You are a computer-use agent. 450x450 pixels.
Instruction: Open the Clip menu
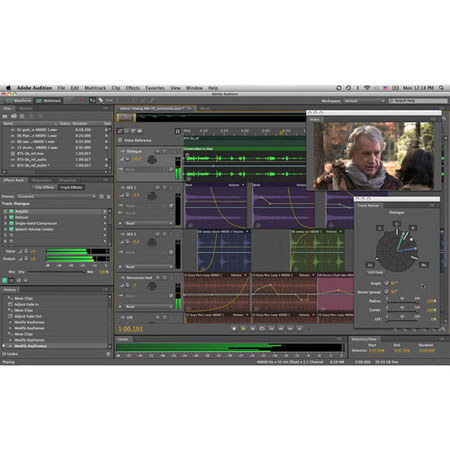tap(116, 88)
